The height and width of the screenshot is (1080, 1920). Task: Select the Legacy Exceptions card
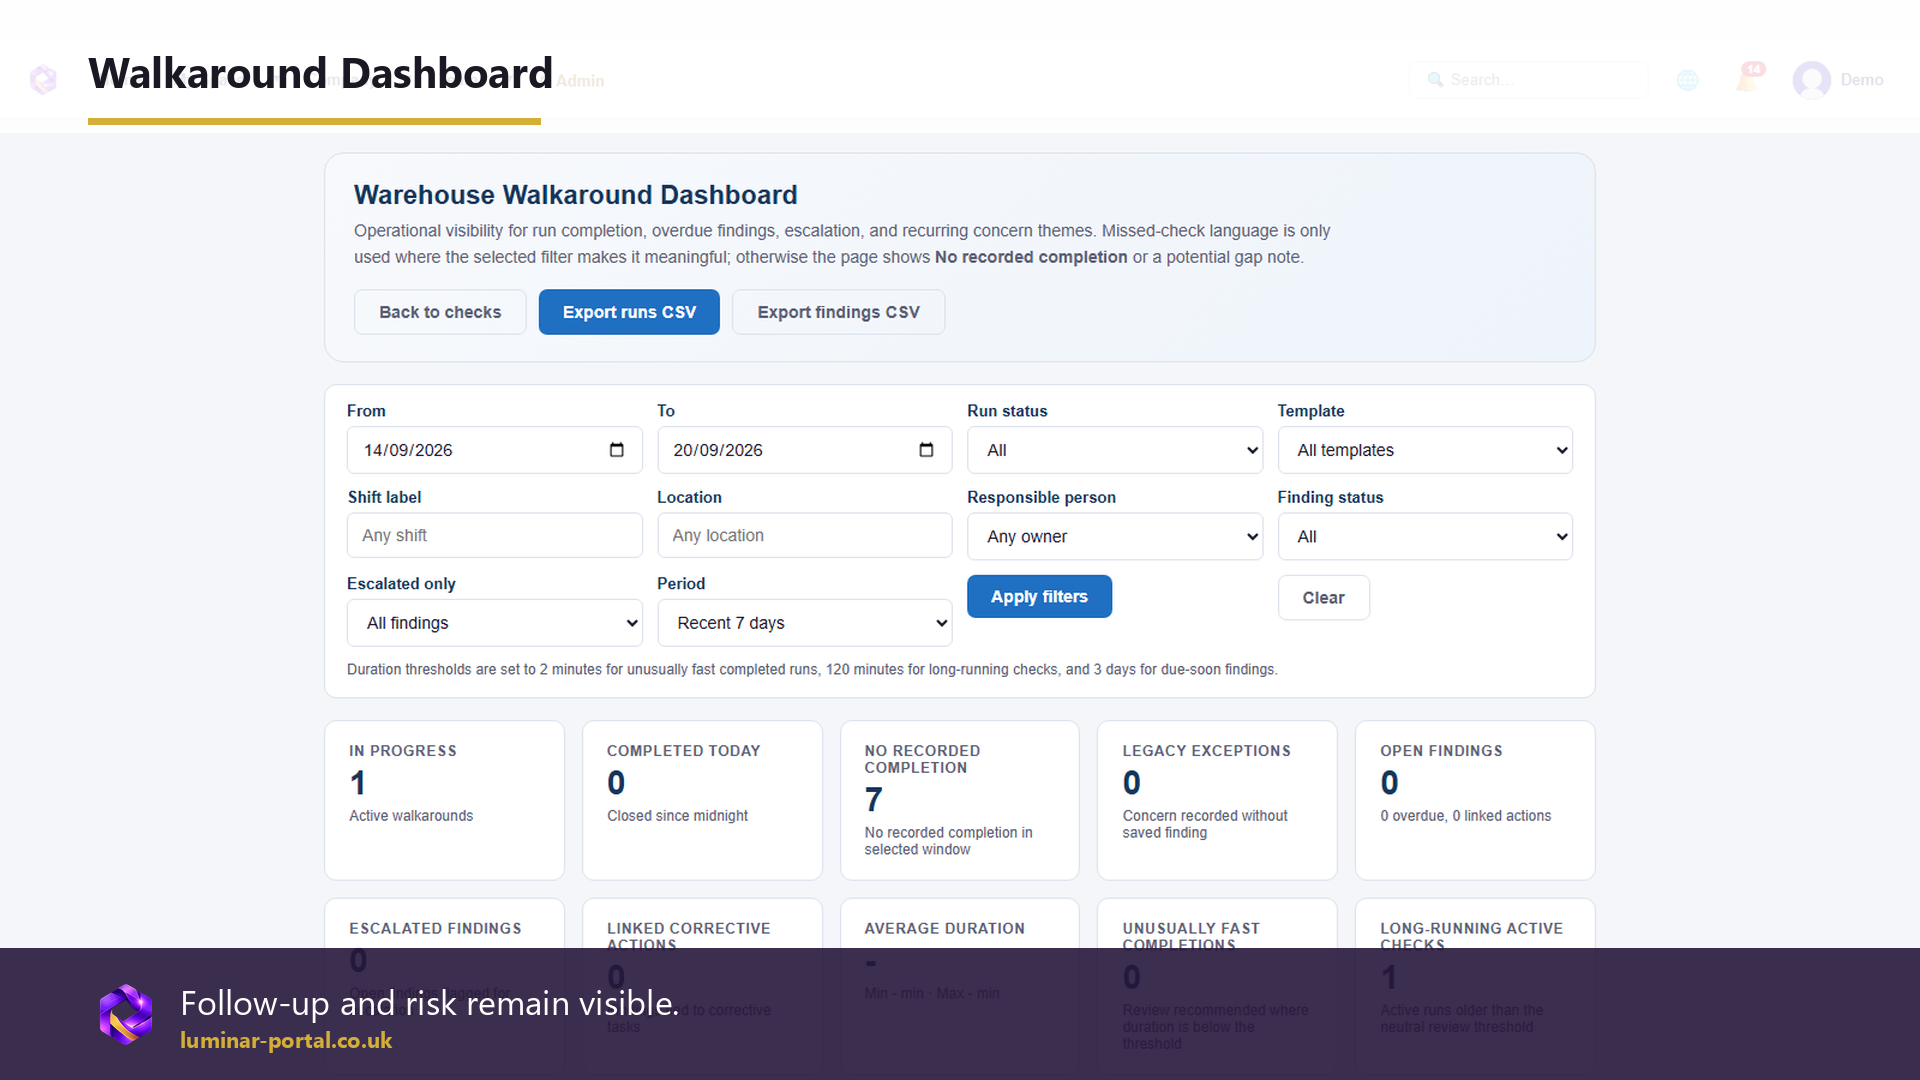1217,800
